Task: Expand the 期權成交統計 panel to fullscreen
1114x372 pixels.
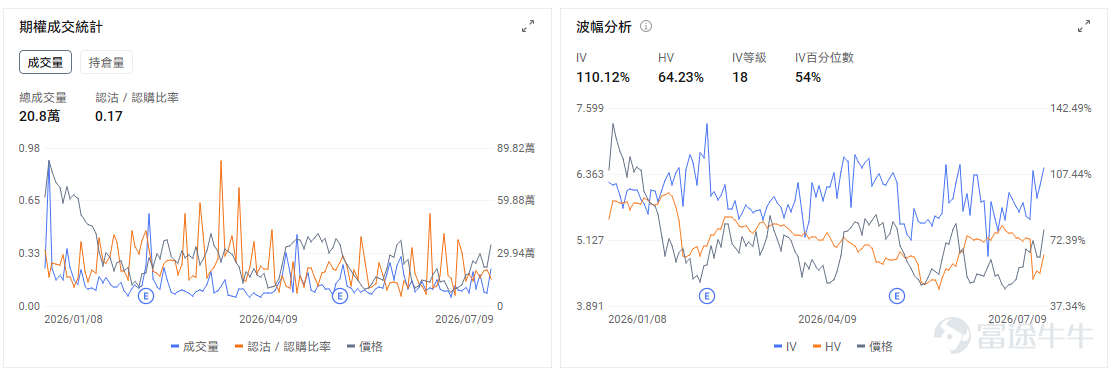Action: [528, 27]
